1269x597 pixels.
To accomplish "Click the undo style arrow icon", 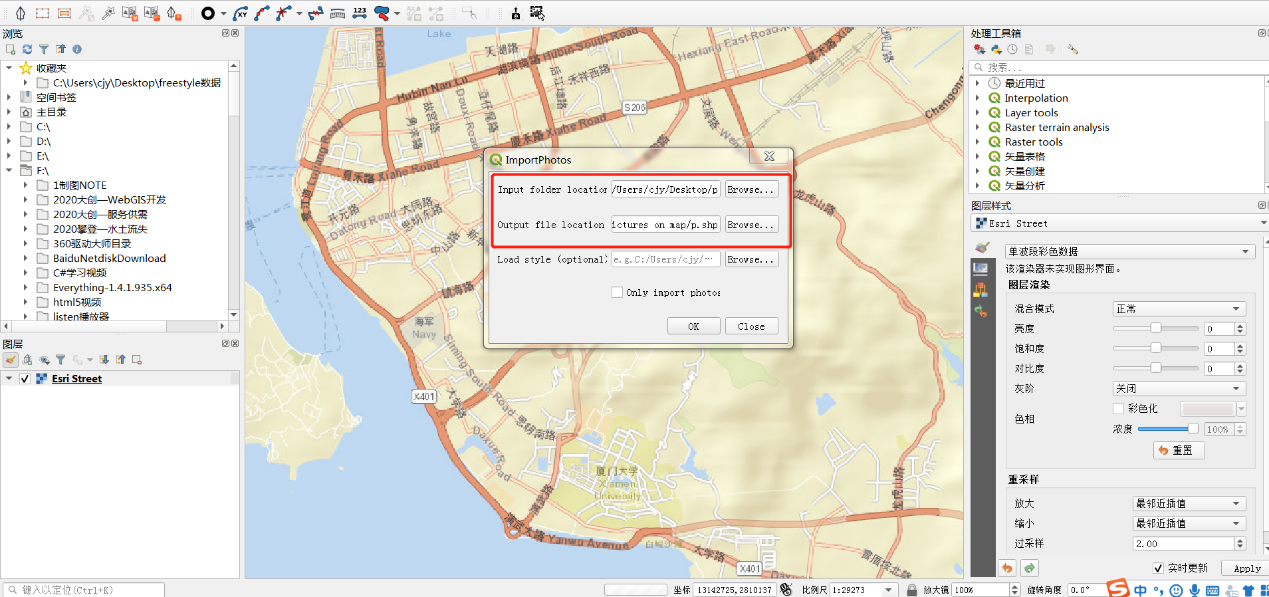I will (1007, 568).
